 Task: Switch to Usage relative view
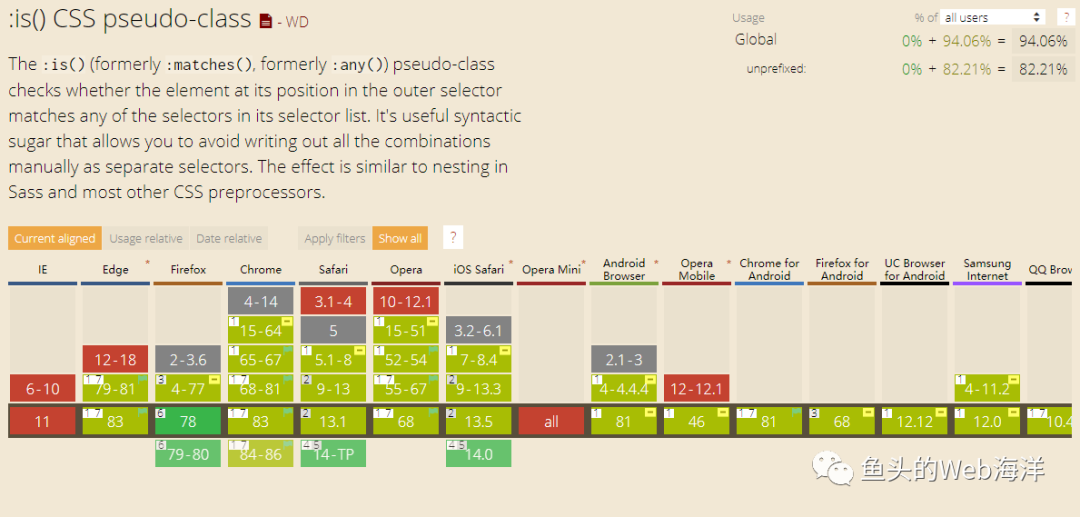[146, 239]
